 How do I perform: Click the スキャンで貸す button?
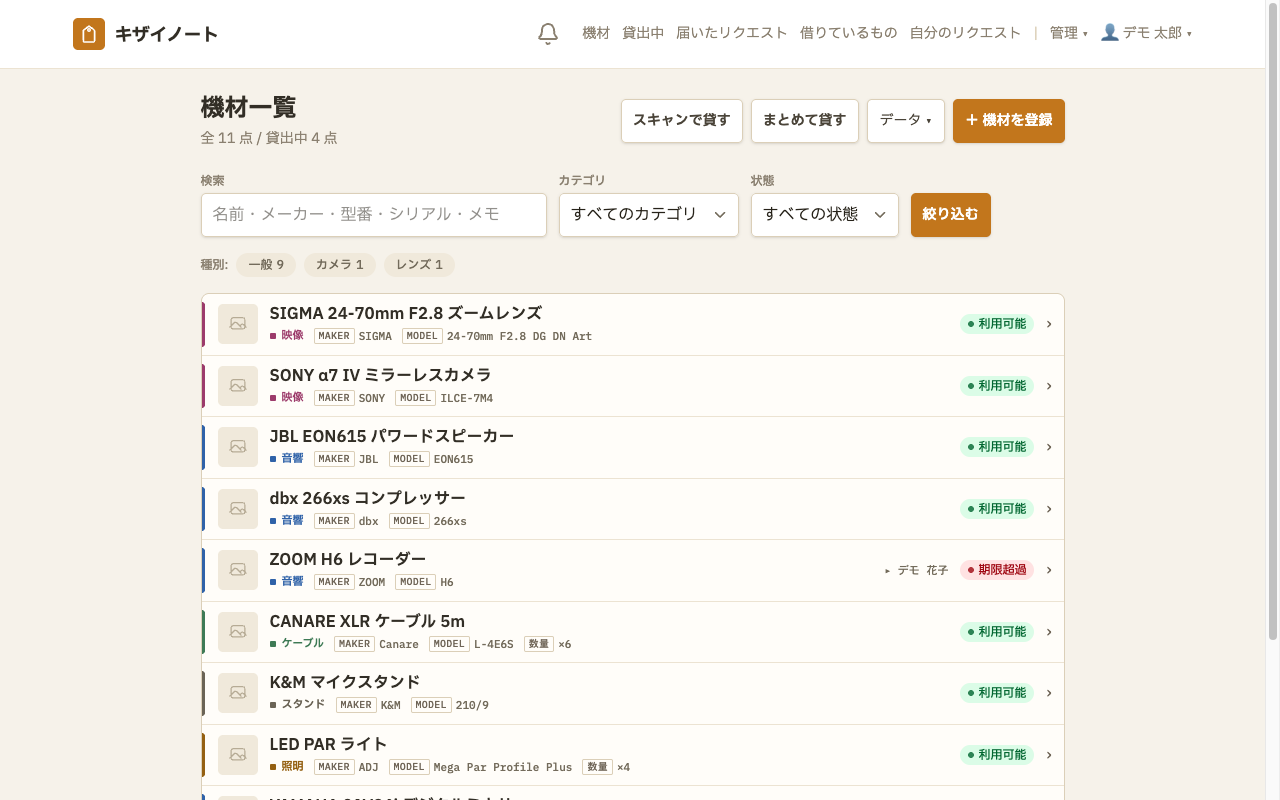[x=682, y=121]
